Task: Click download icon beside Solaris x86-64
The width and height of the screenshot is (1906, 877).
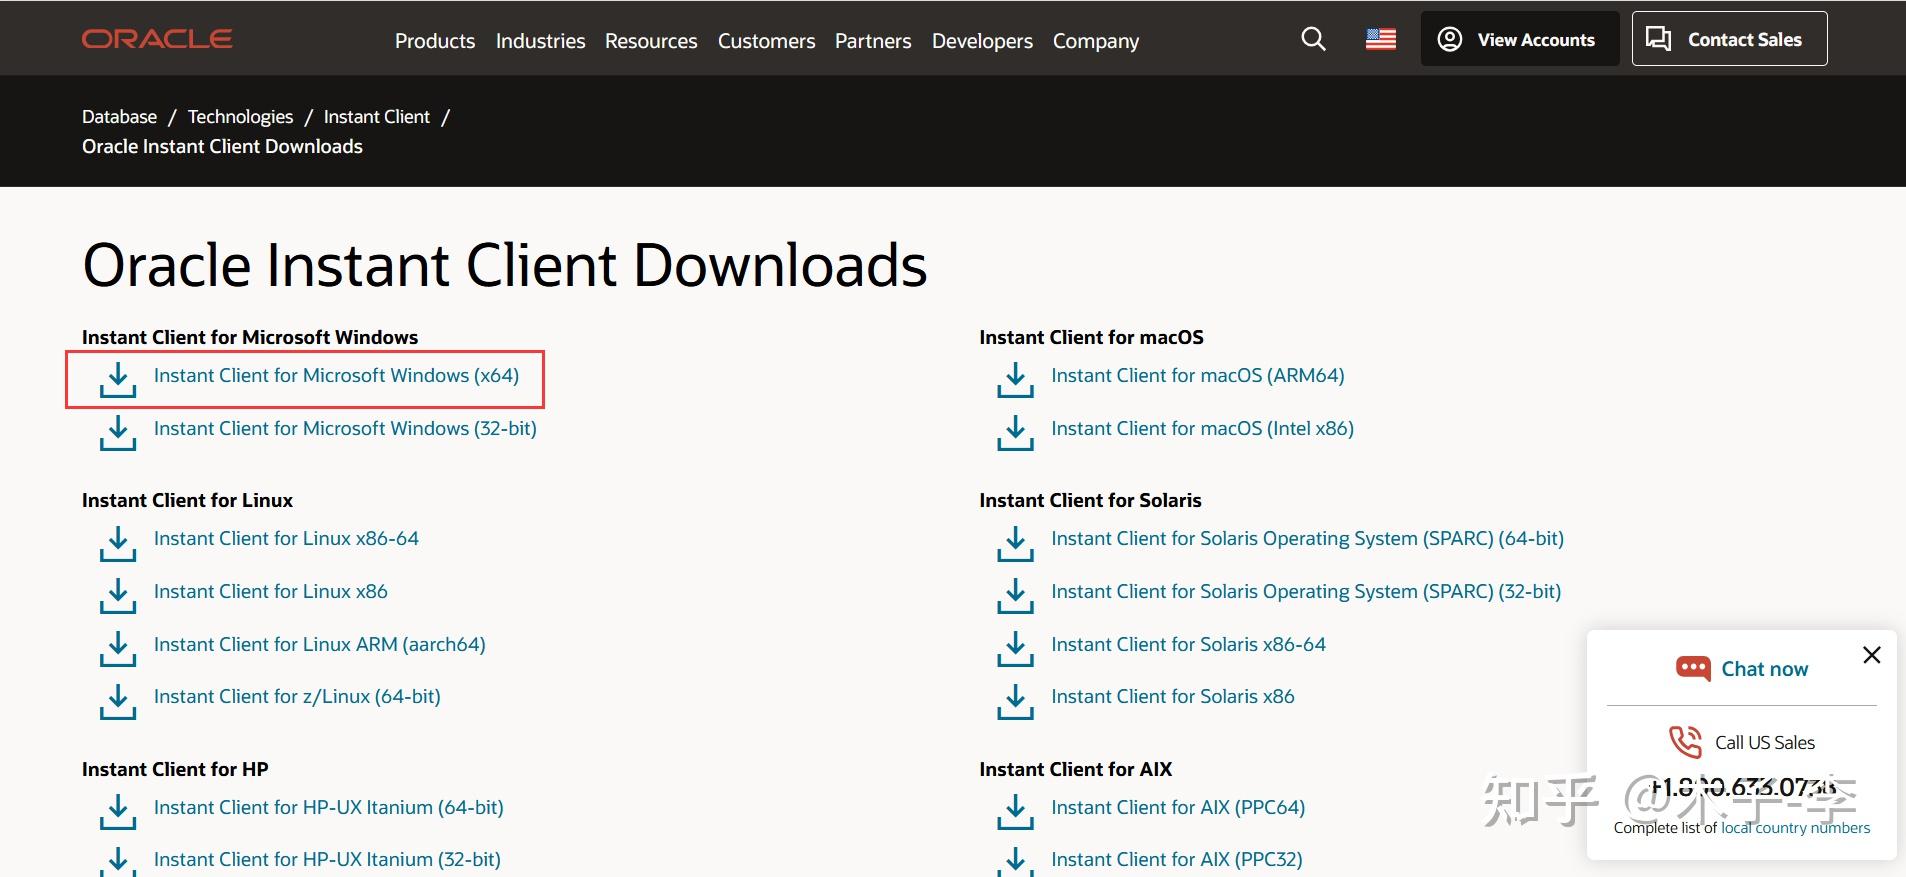Action: tap(1015, 648)
